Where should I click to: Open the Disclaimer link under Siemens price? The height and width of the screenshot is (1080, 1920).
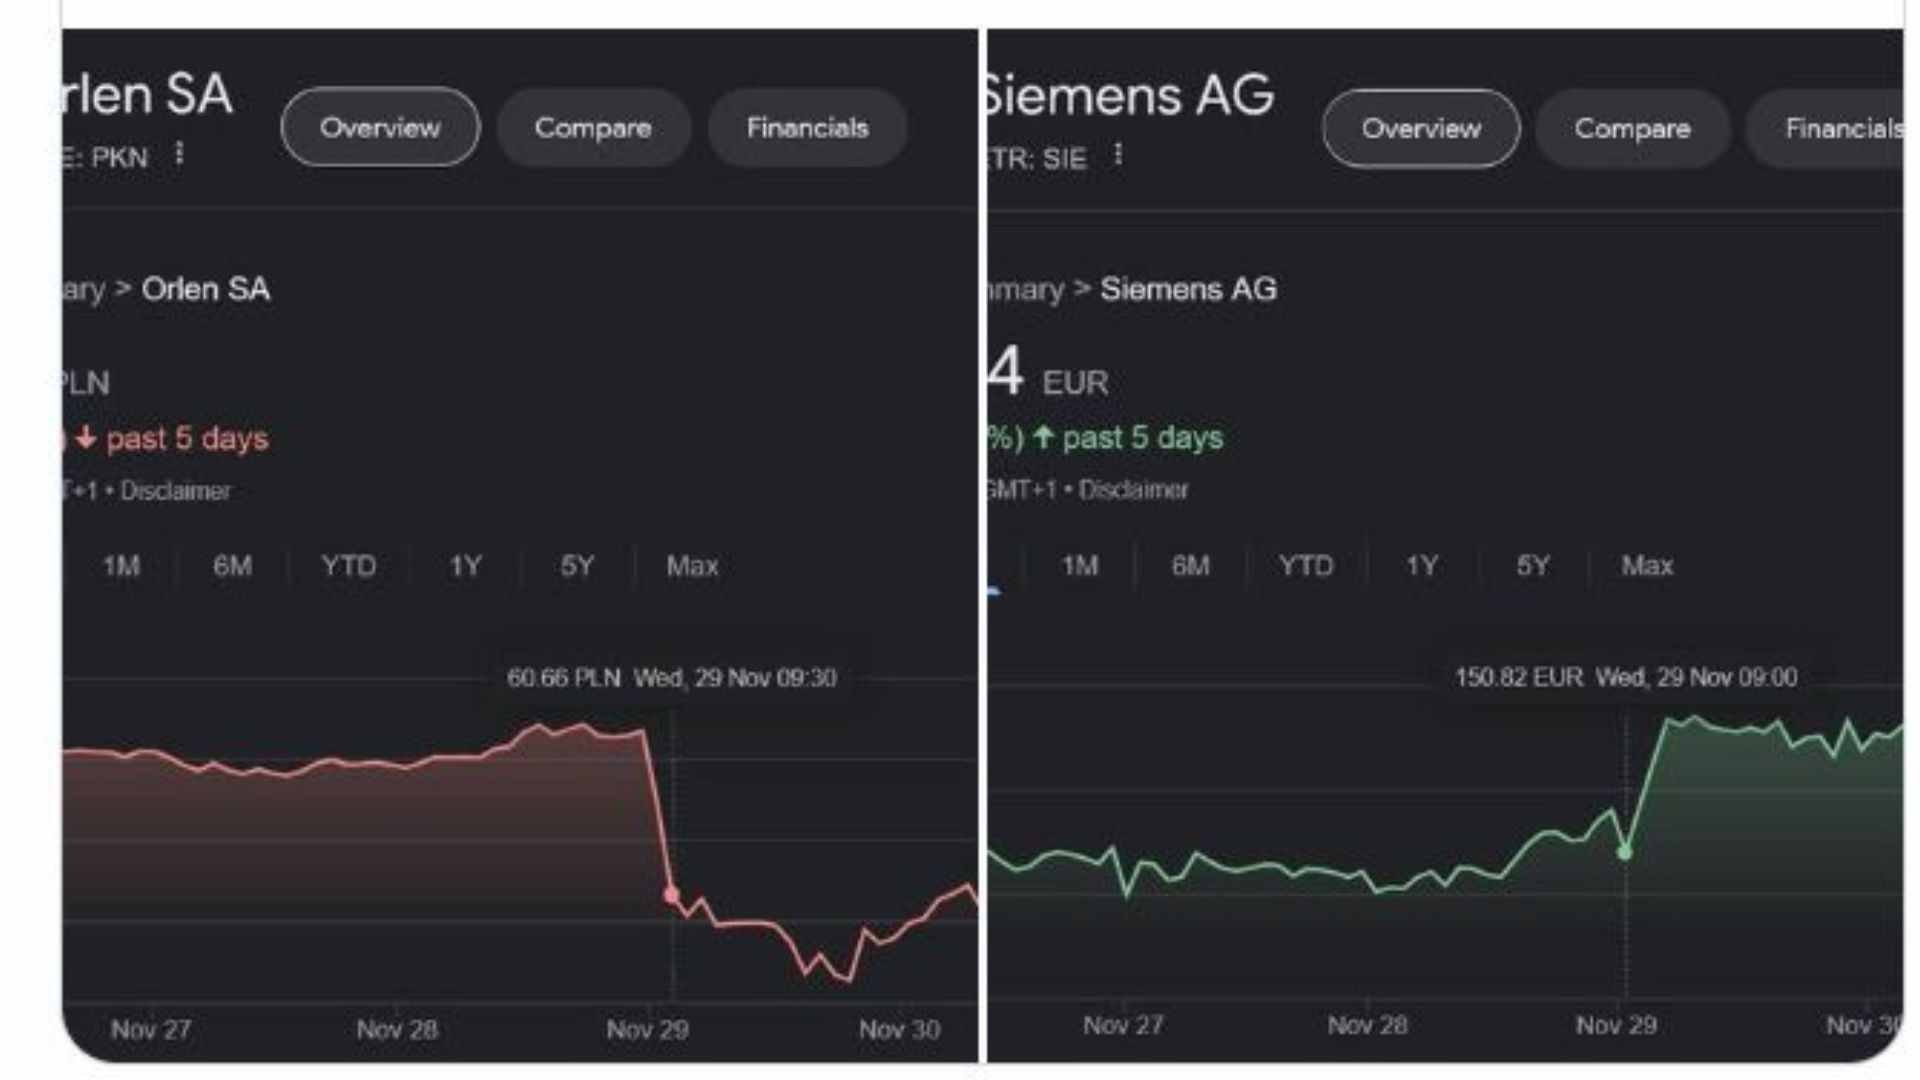click(1133, 490)
